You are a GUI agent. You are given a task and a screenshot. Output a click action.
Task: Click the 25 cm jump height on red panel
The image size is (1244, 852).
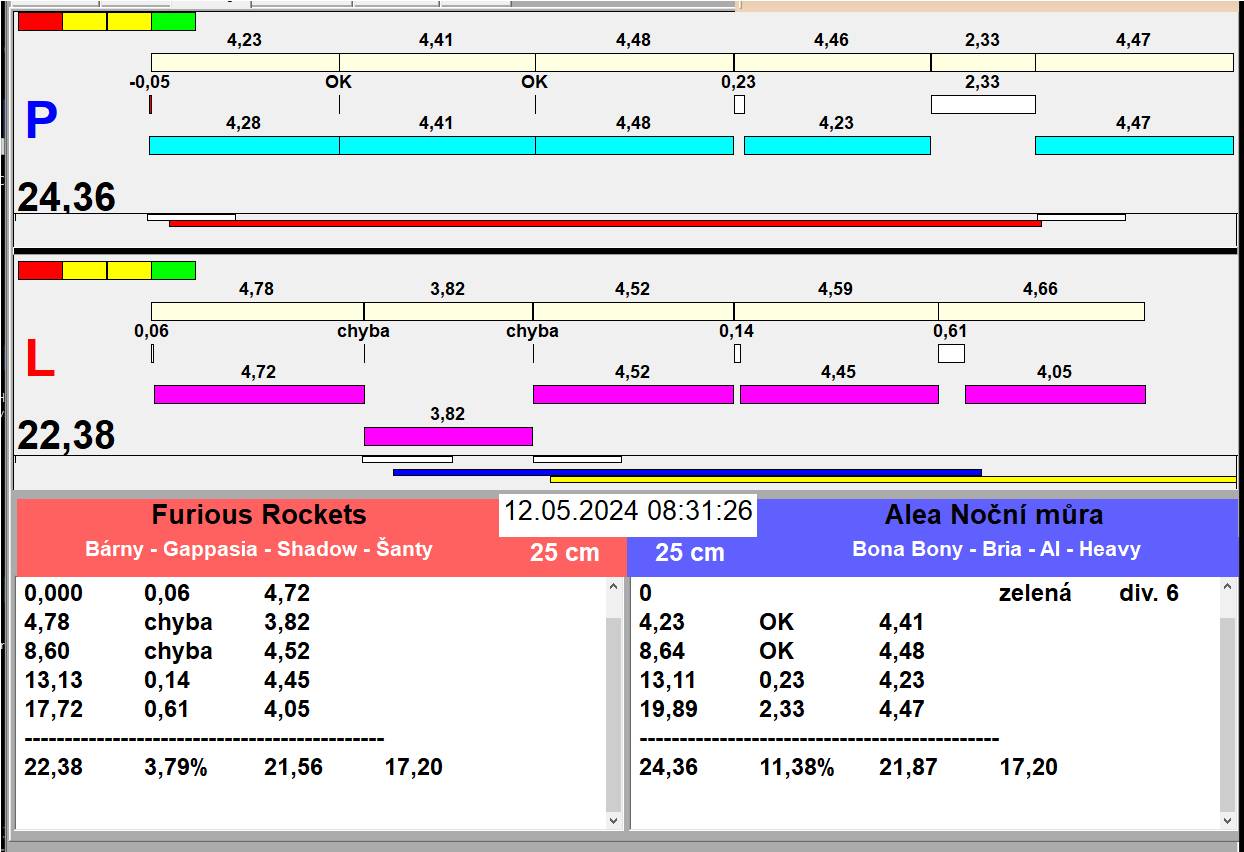pyautogui.click(x=564, y=552)
